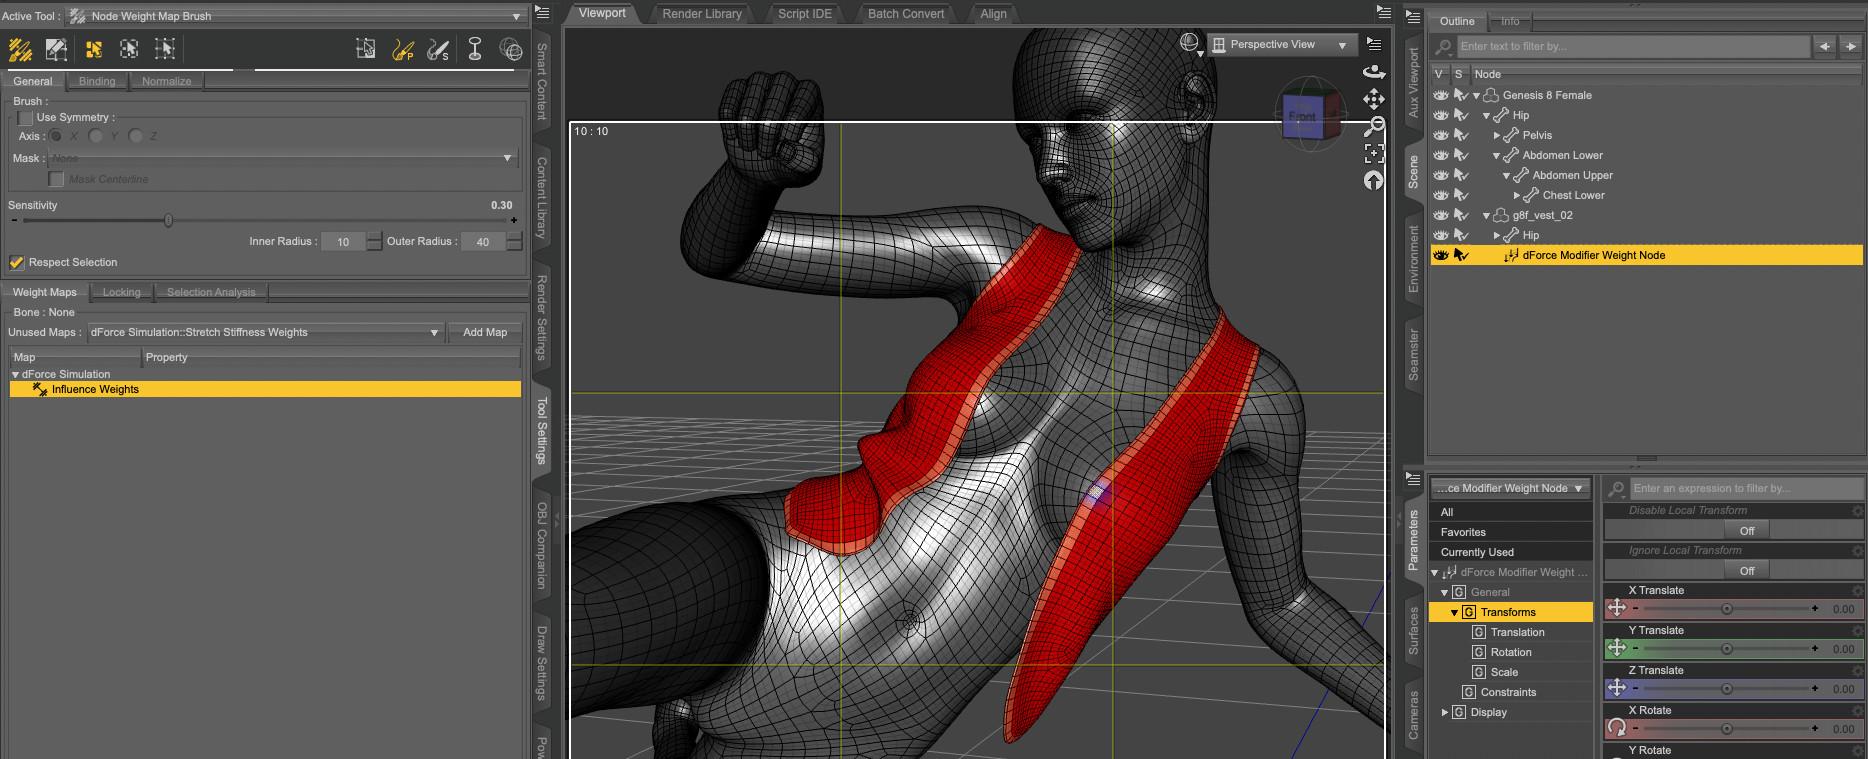Click the dashed-box region select tool icon
The width and height of the screenshot is (1868, 759).
(129, 49)
